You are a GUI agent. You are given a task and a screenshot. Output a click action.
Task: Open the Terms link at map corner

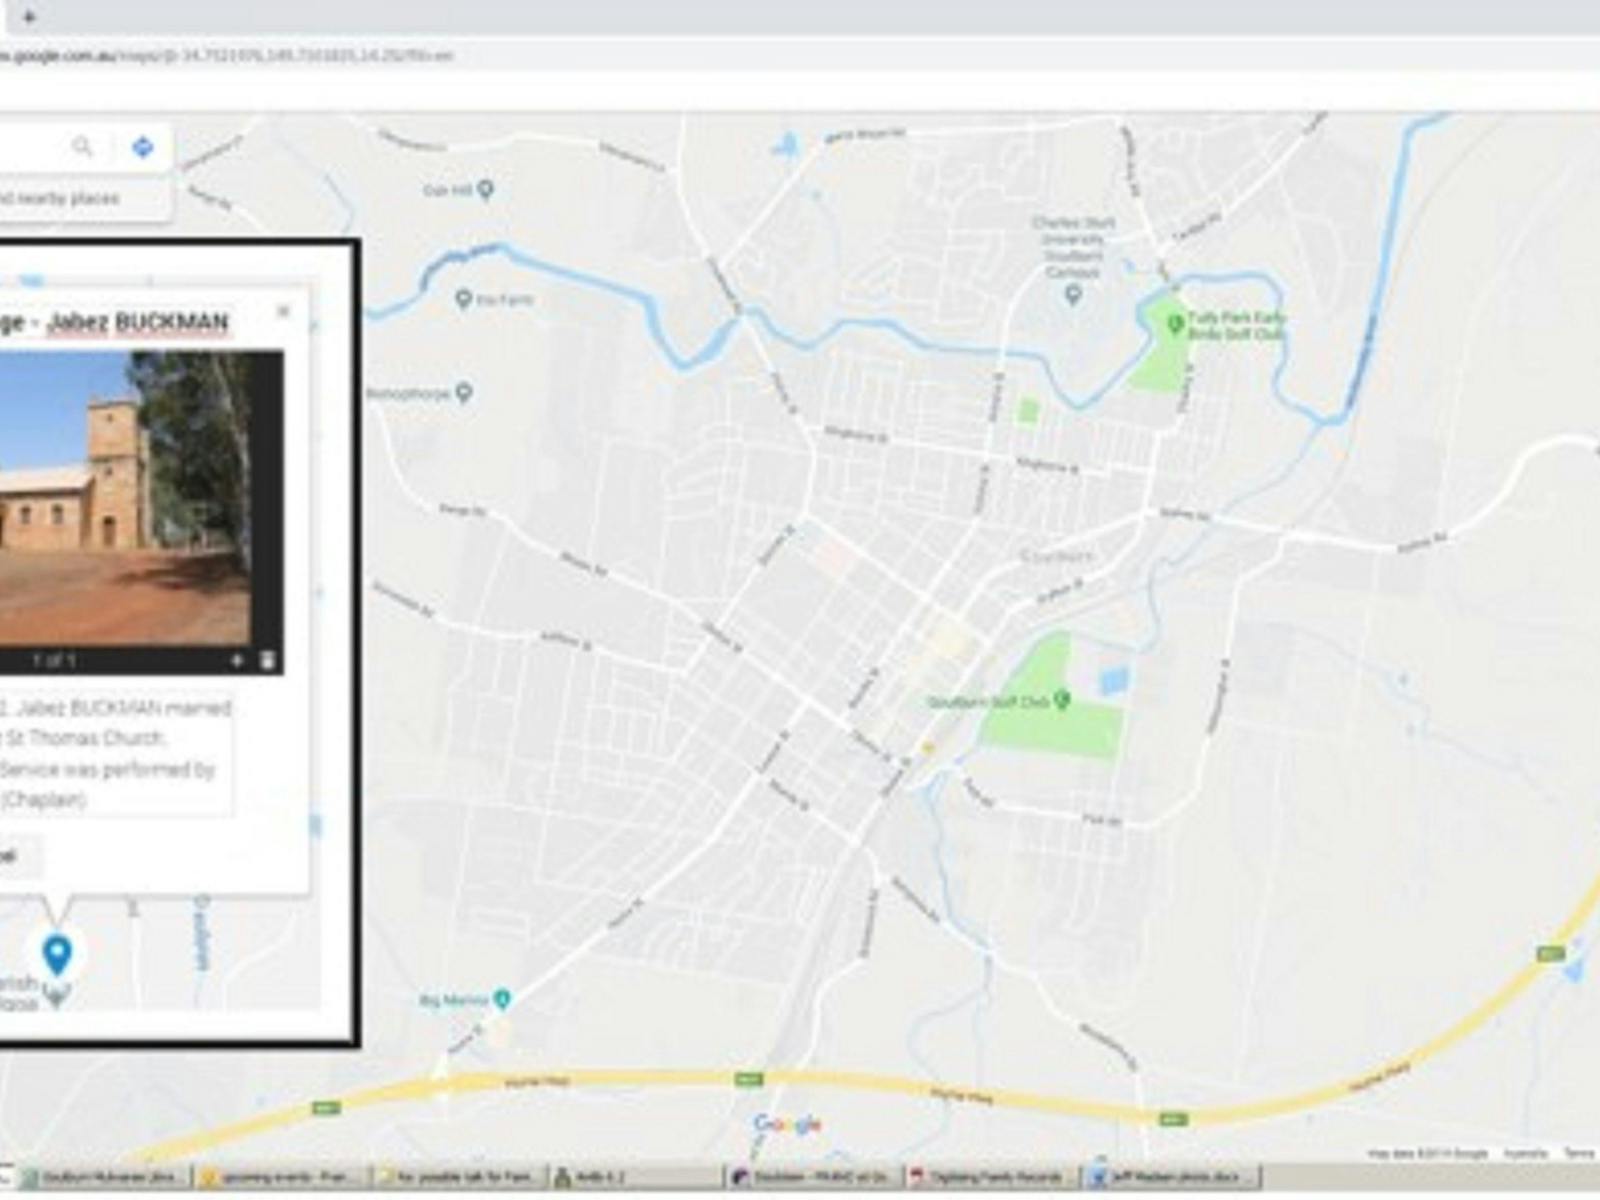(x=1579, y=1153)
